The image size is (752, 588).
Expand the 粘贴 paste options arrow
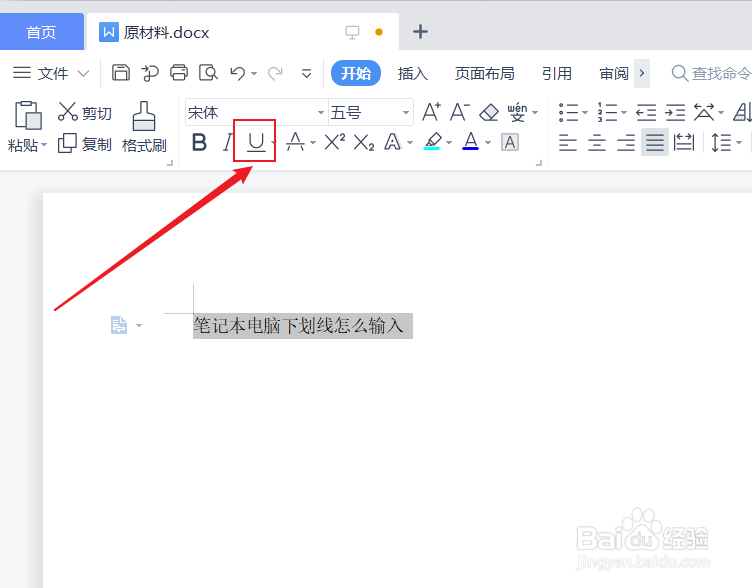click(44, 144)
